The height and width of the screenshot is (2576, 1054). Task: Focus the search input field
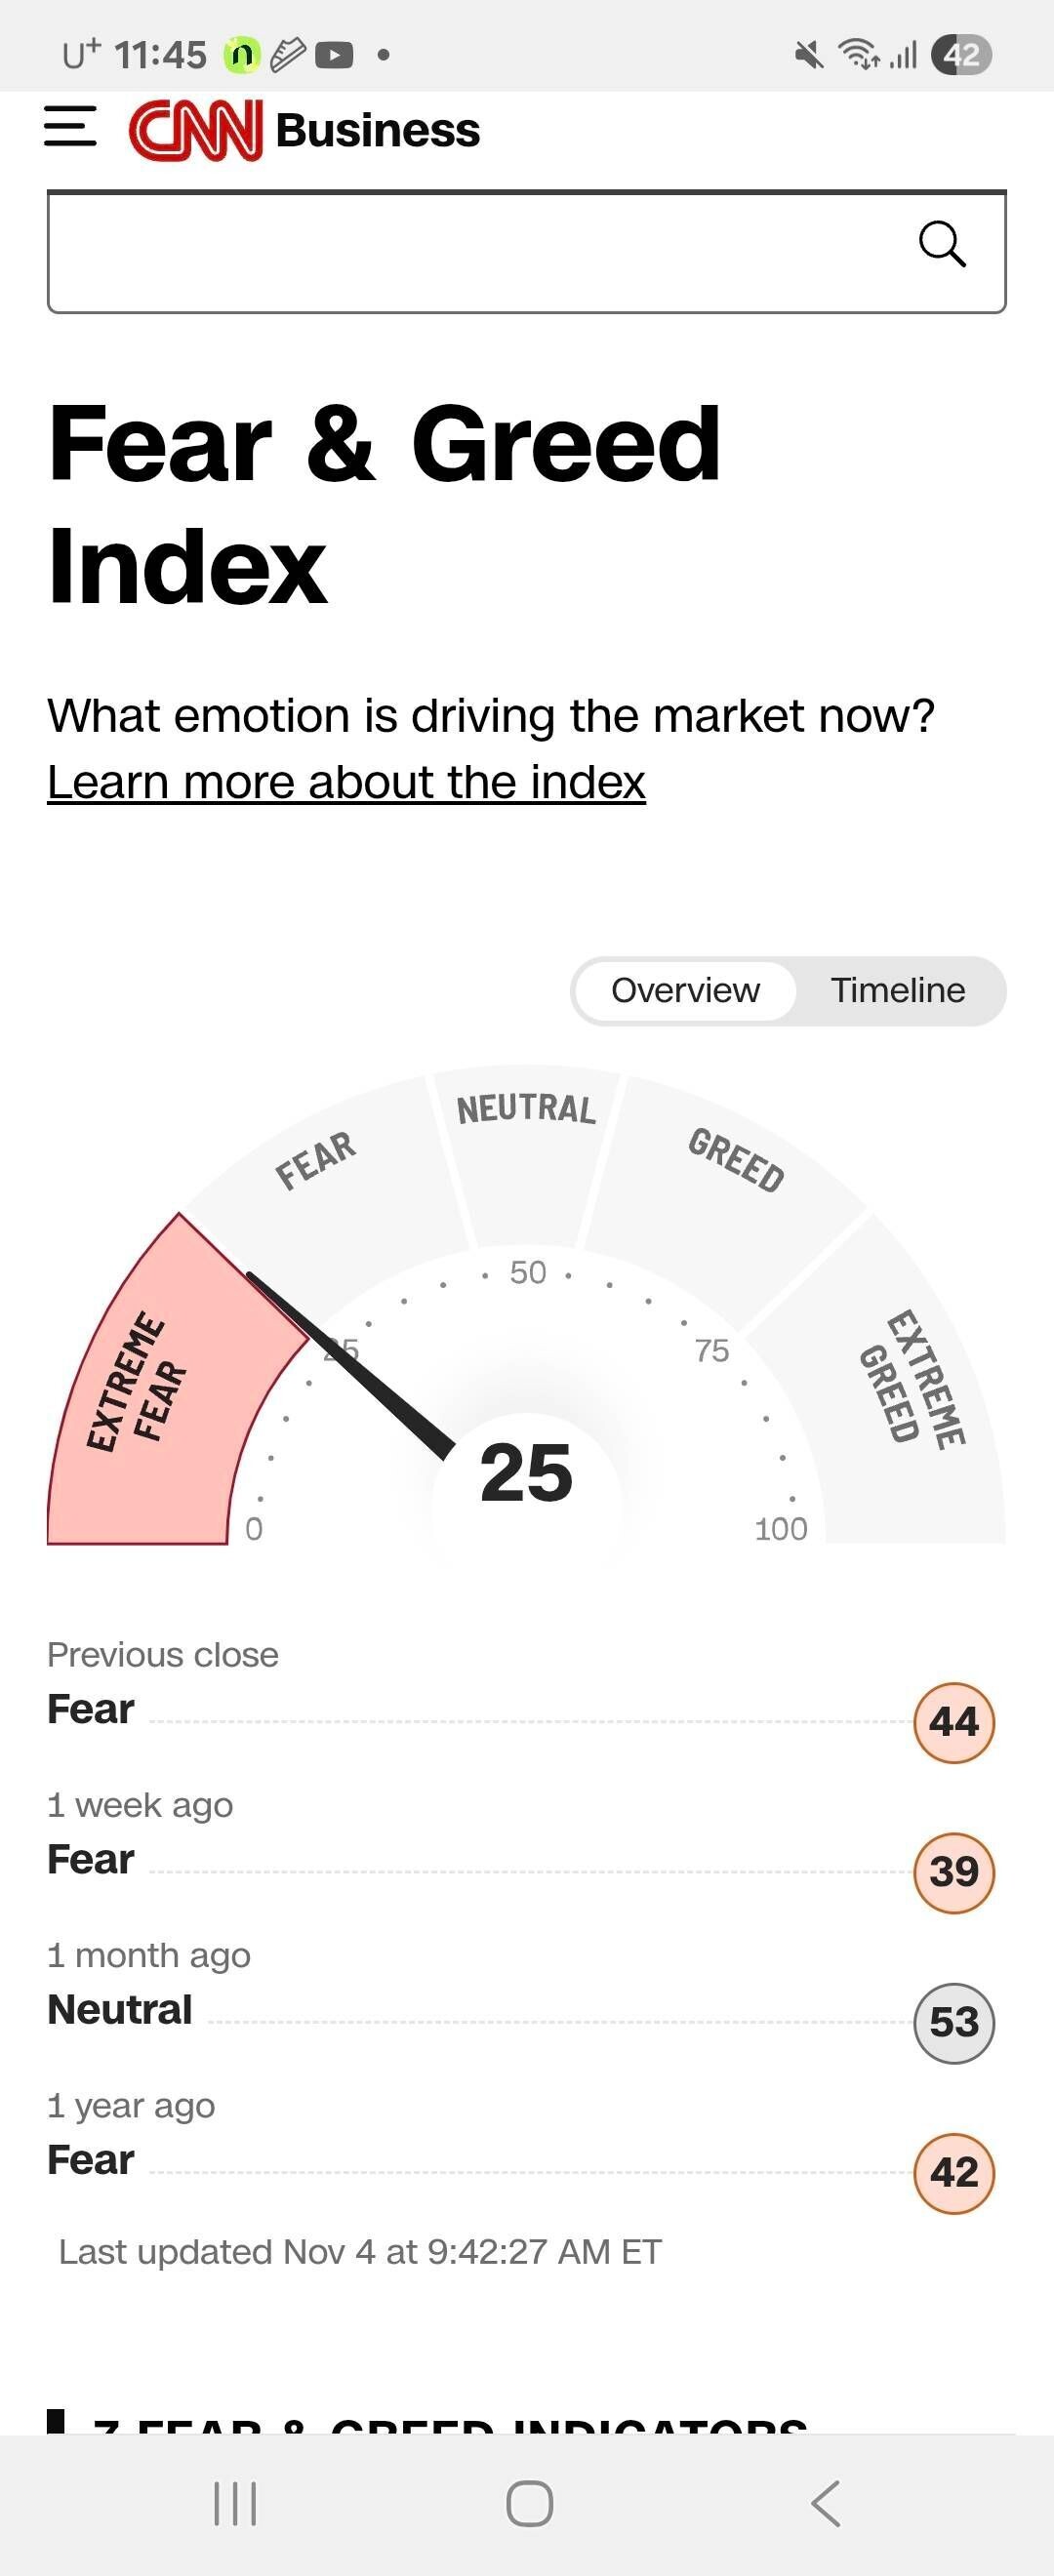(480, 252)
